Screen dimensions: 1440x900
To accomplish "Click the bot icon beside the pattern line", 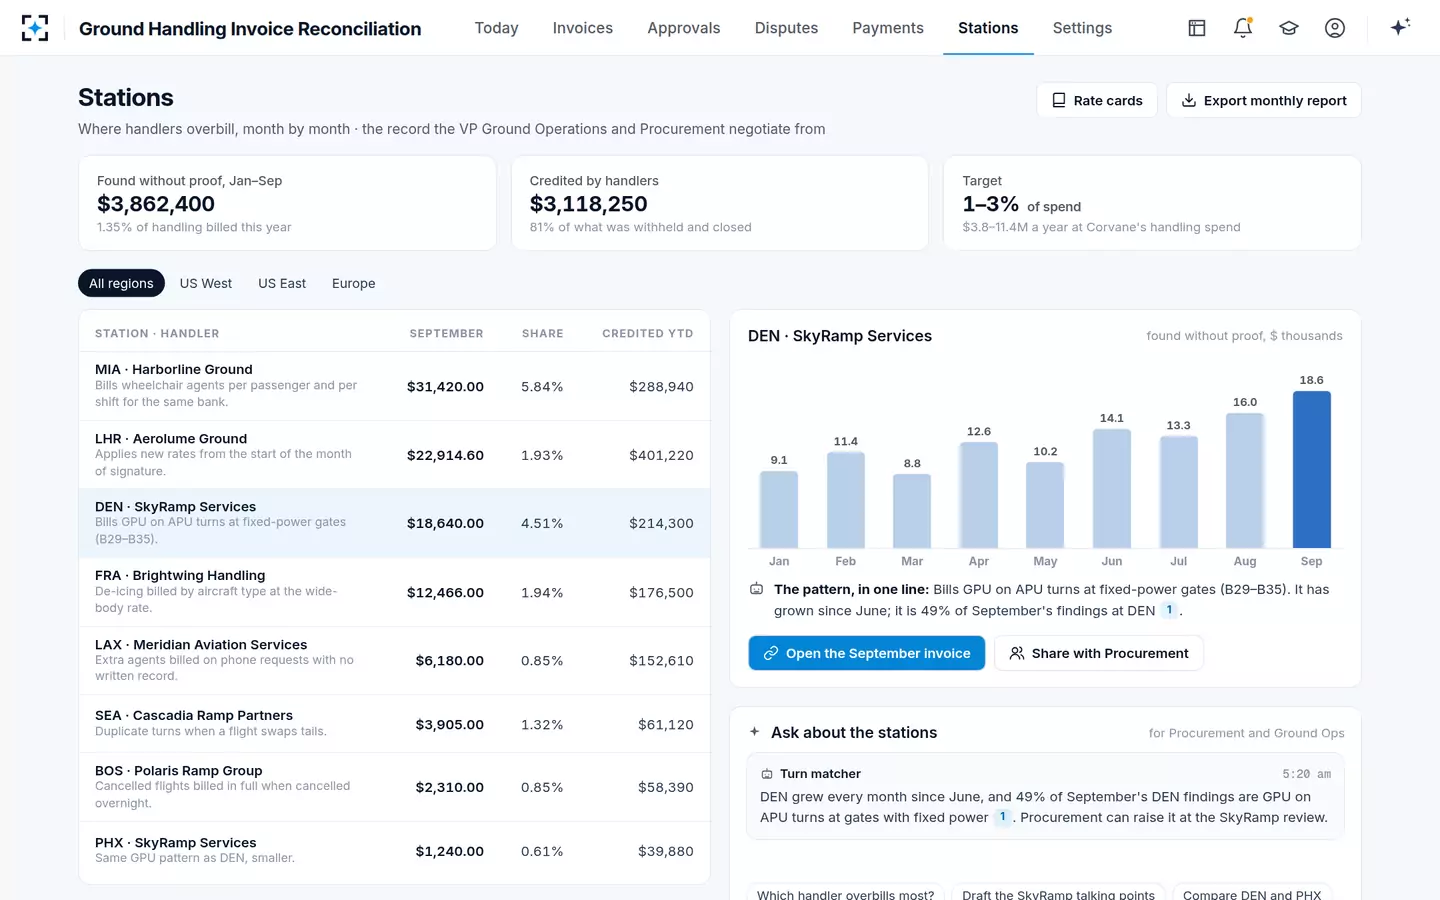I will (x=757, y=589).
